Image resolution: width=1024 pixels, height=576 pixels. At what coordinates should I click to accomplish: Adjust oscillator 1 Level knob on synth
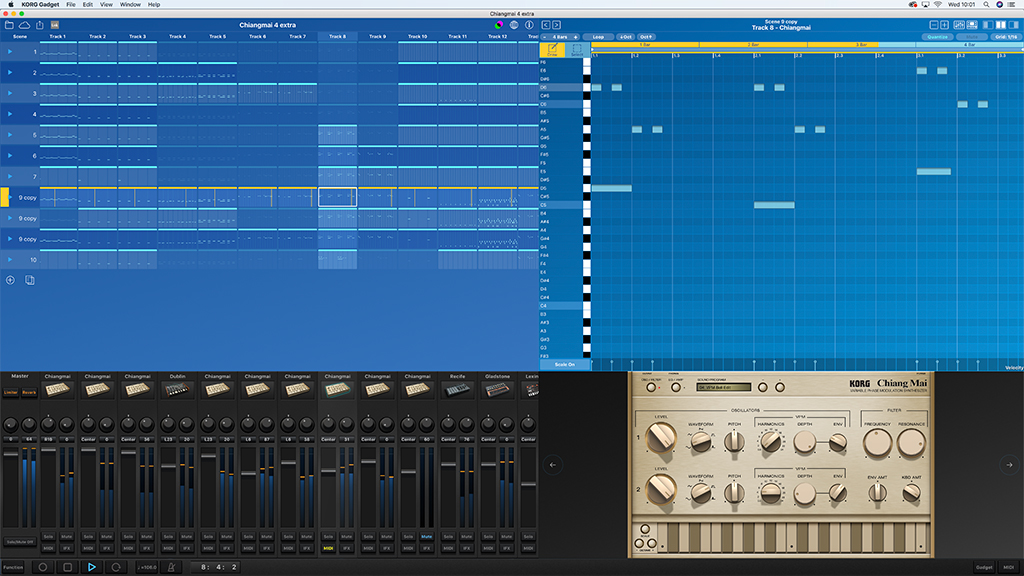click(x=661, y=438)
